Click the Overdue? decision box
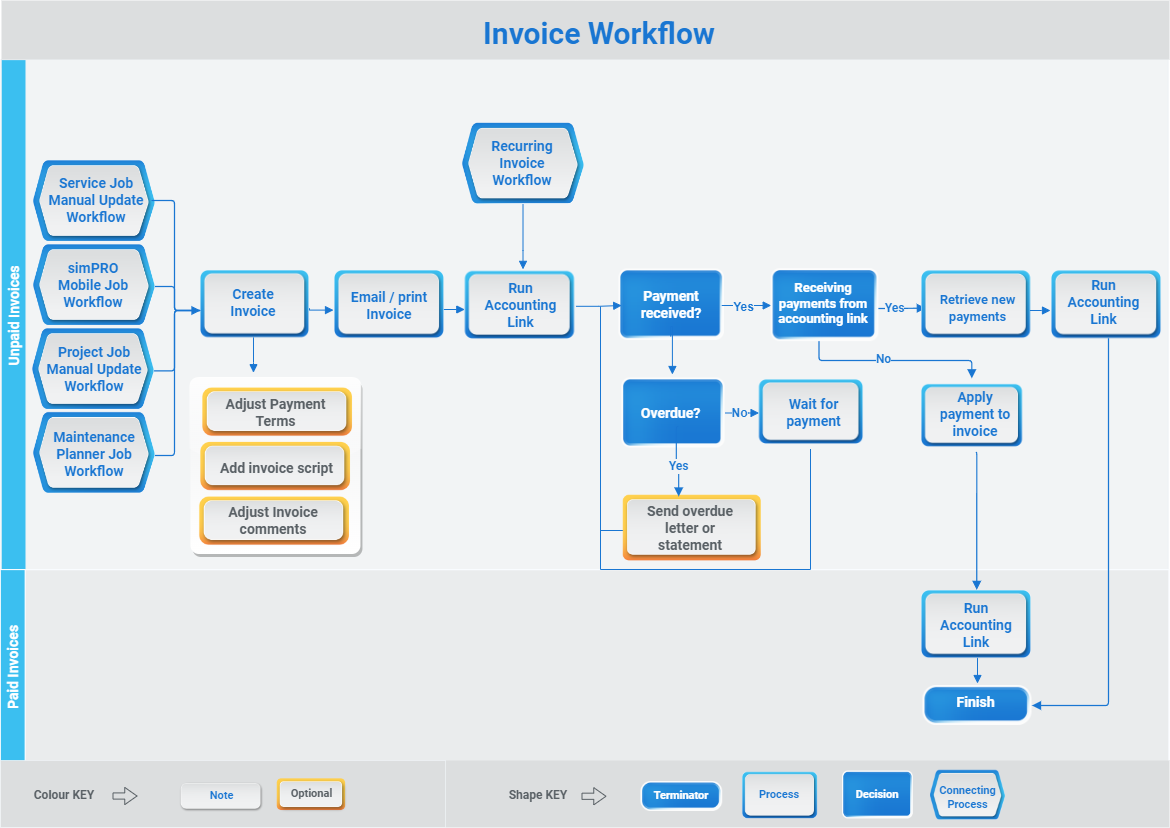Viewport: 1170px width, 828px height. [671, 411]
